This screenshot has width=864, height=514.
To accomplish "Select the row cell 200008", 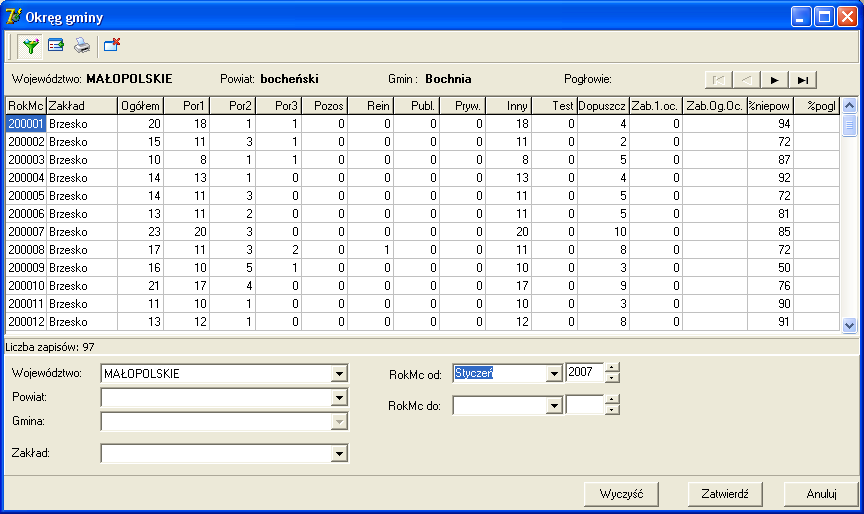I will pyautogui.click(x=25, y=250).
